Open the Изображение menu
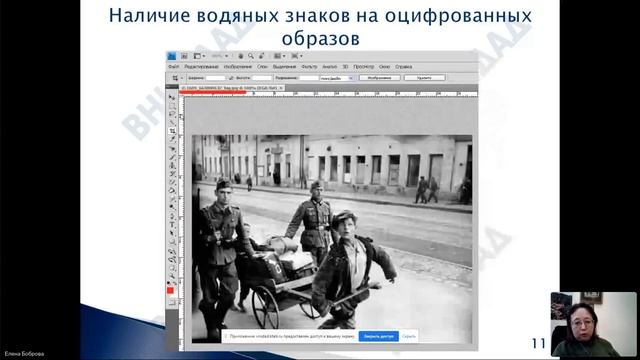This screenshot has height=360, width=640. pyautogui.click(x=238, y=67)
